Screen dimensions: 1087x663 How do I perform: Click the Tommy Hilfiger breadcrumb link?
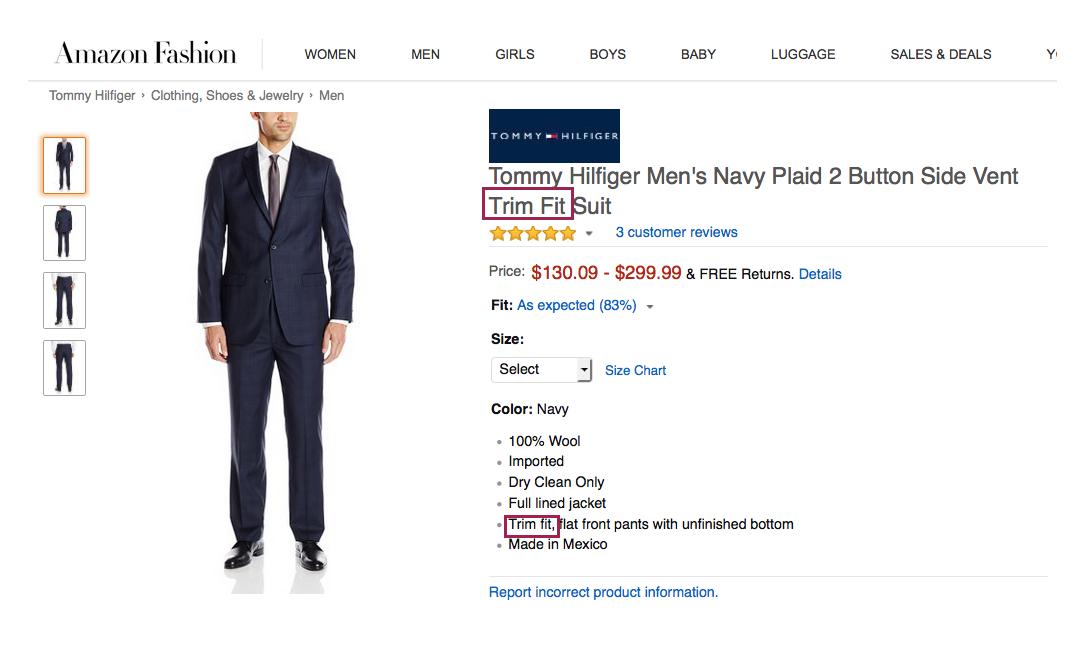point(92,96)
